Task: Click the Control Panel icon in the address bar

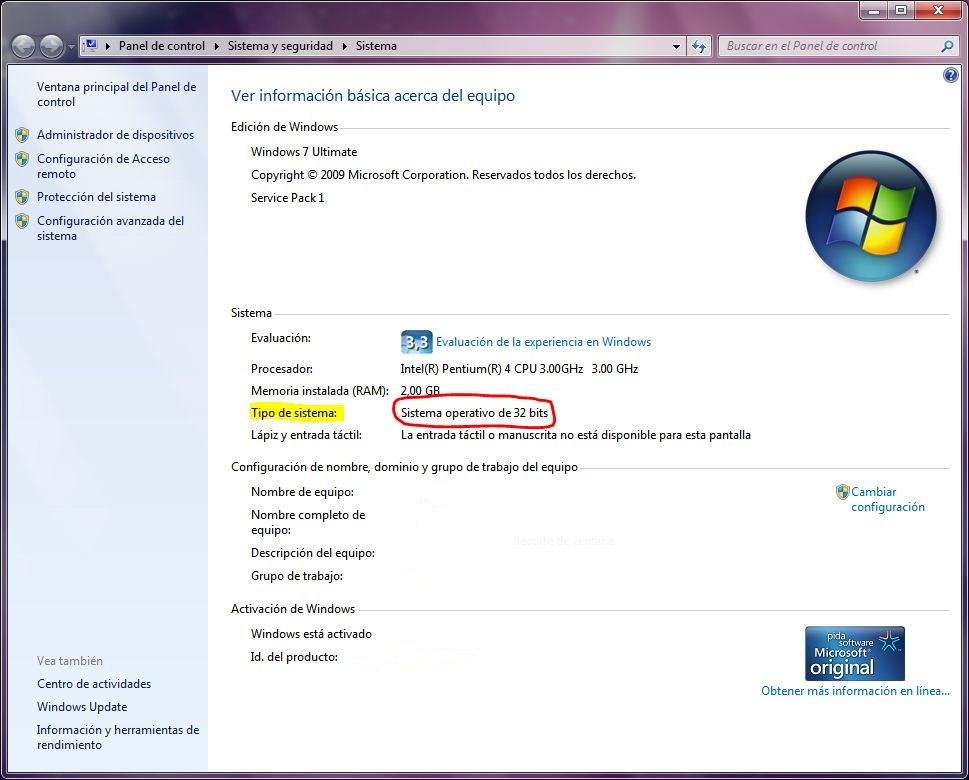Action: pyautogui.click(x=90, y=46)
